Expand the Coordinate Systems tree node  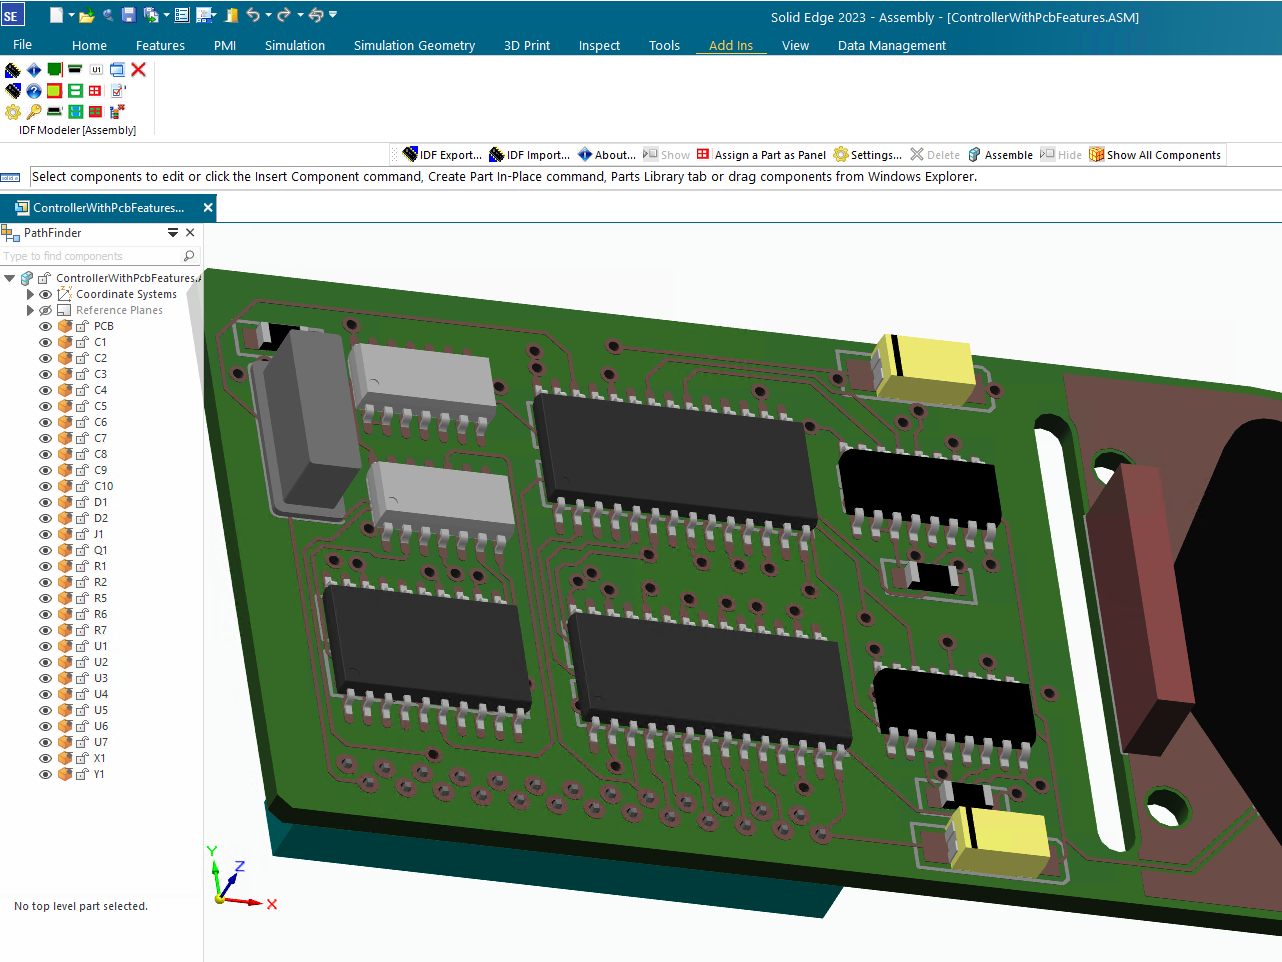click(x=30, y=294)
